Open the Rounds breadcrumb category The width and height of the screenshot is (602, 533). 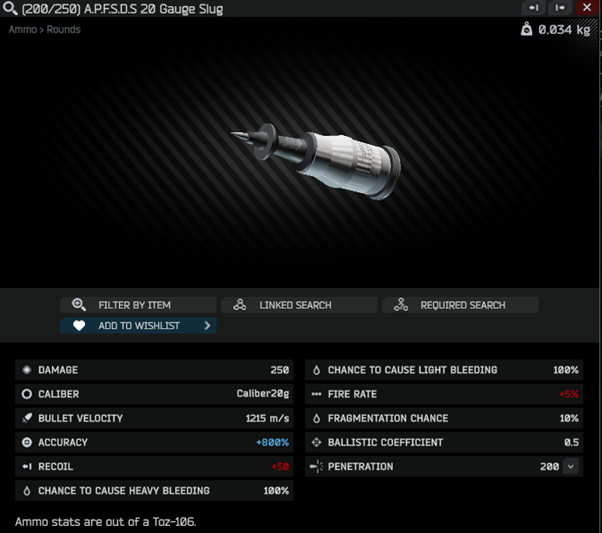tap(64, 30)
